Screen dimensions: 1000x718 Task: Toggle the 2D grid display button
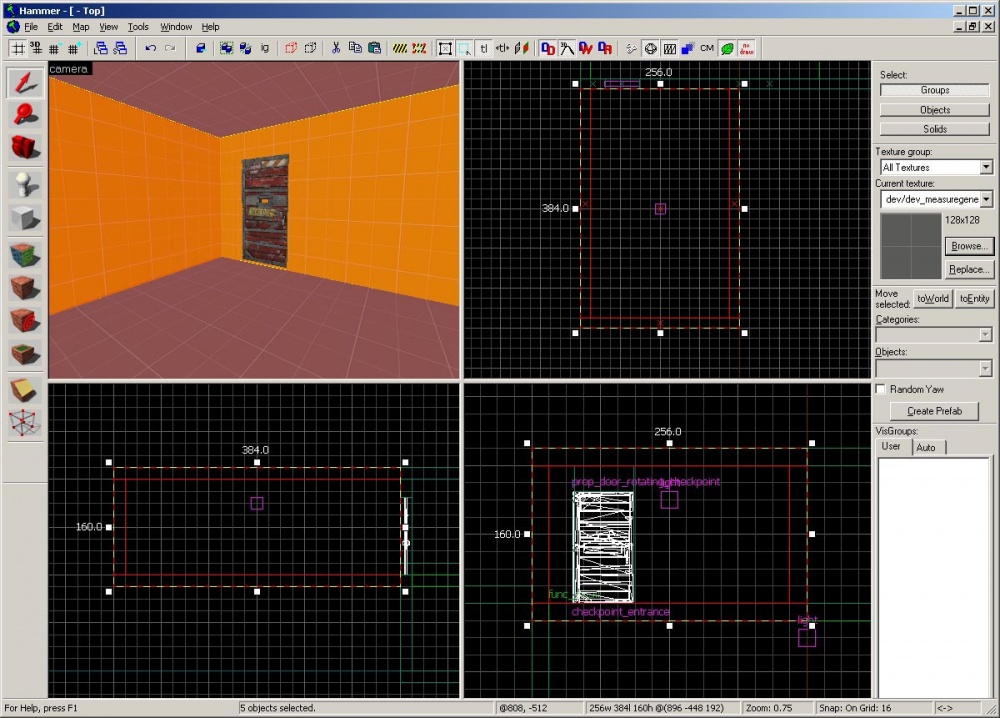coord(17,48)
